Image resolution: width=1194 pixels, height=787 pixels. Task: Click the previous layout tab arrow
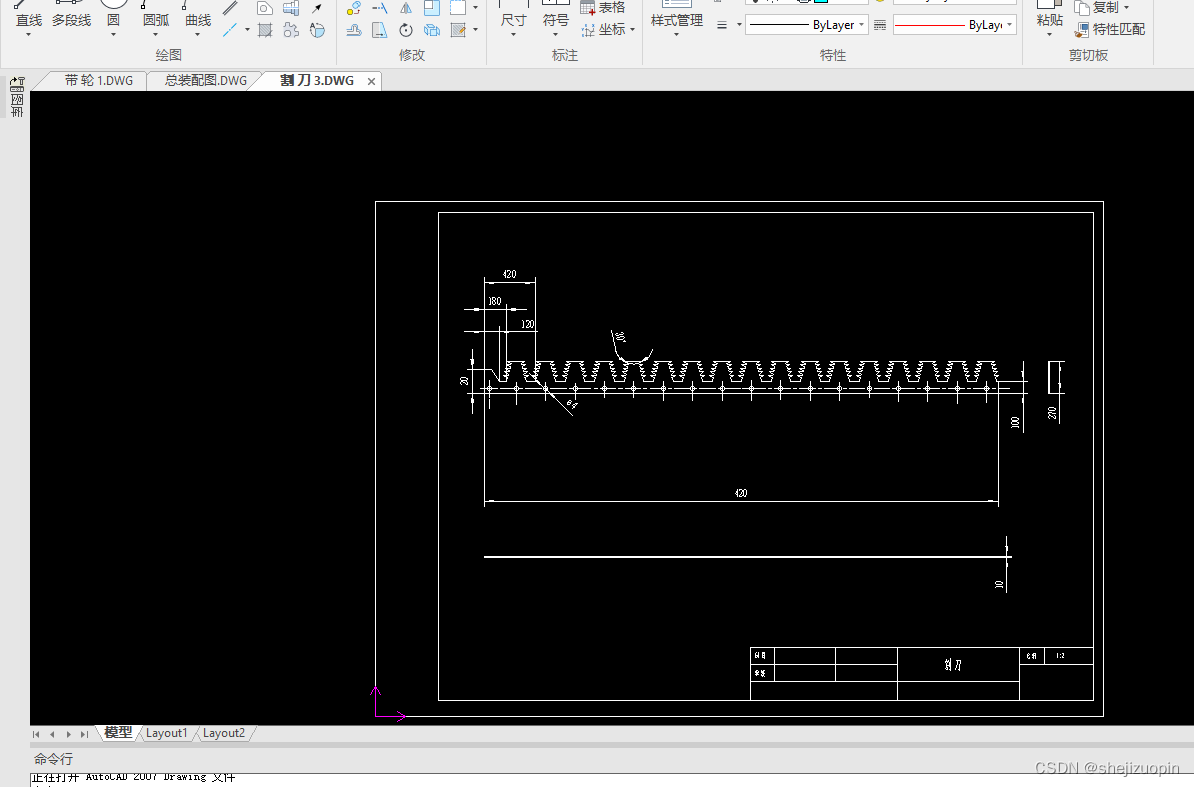[52, 734]
